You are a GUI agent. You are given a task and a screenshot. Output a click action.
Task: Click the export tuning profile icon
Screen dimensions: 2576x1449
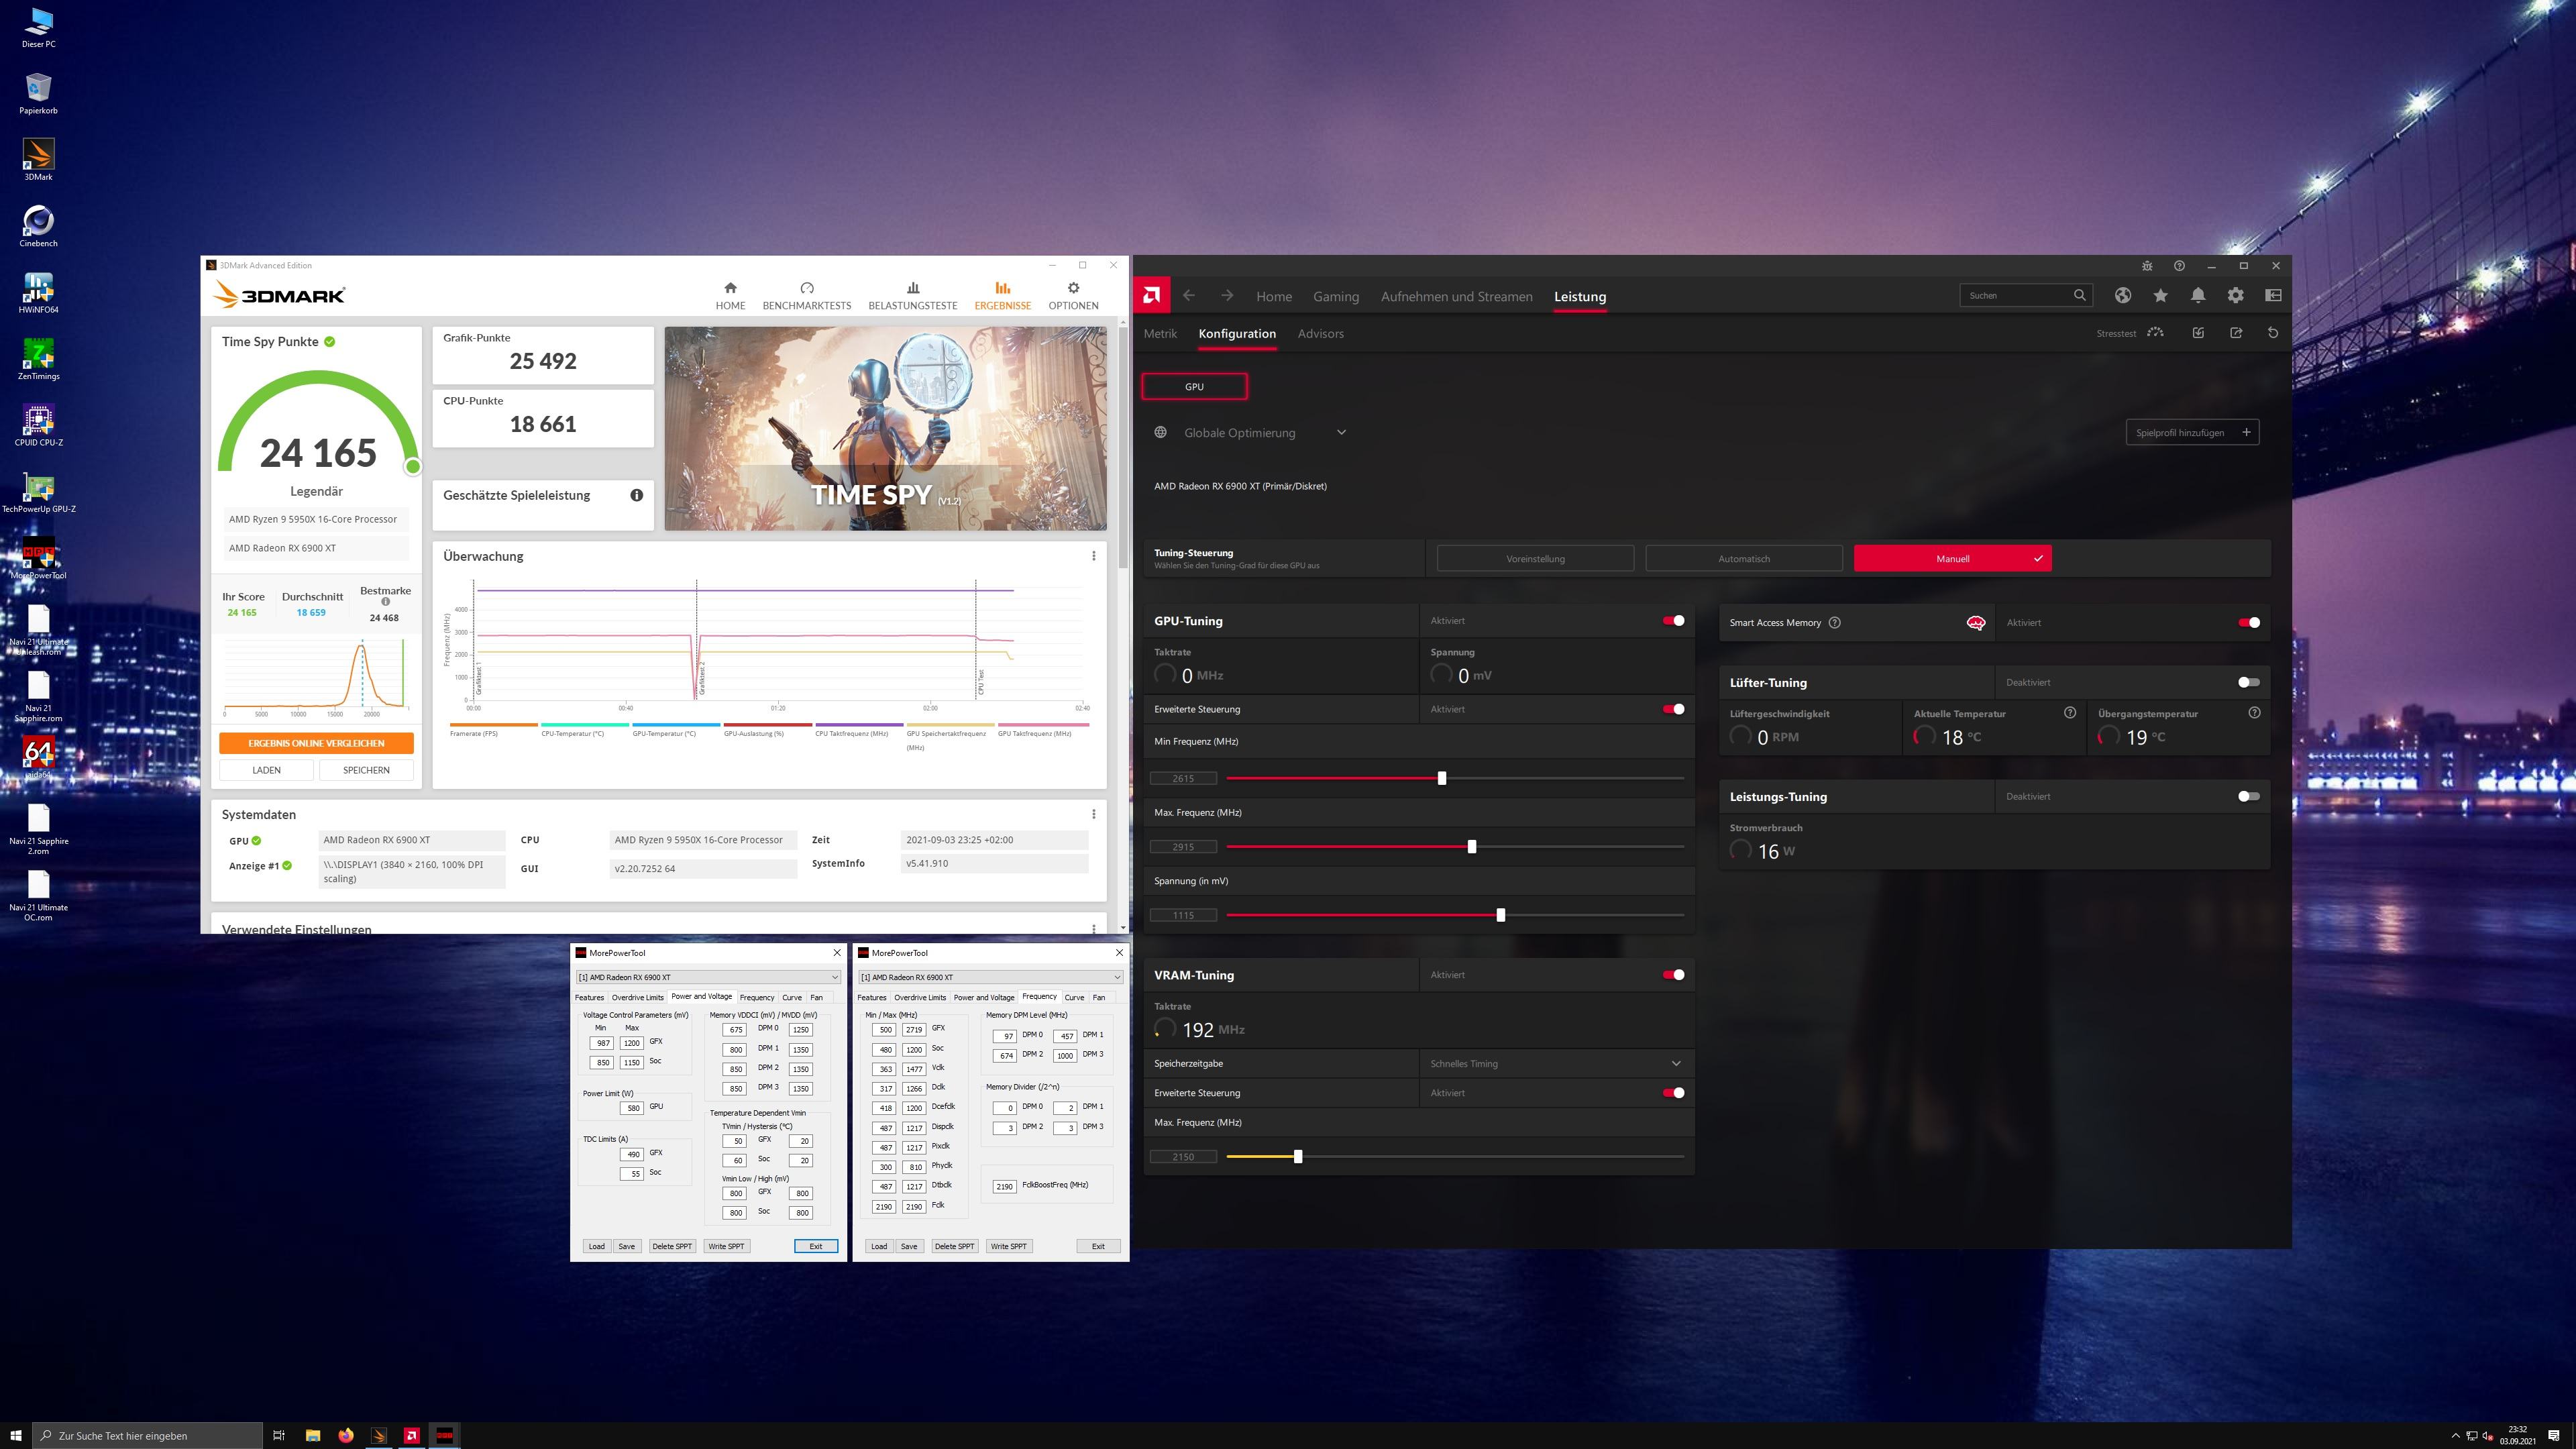[x=2236, y=333]
